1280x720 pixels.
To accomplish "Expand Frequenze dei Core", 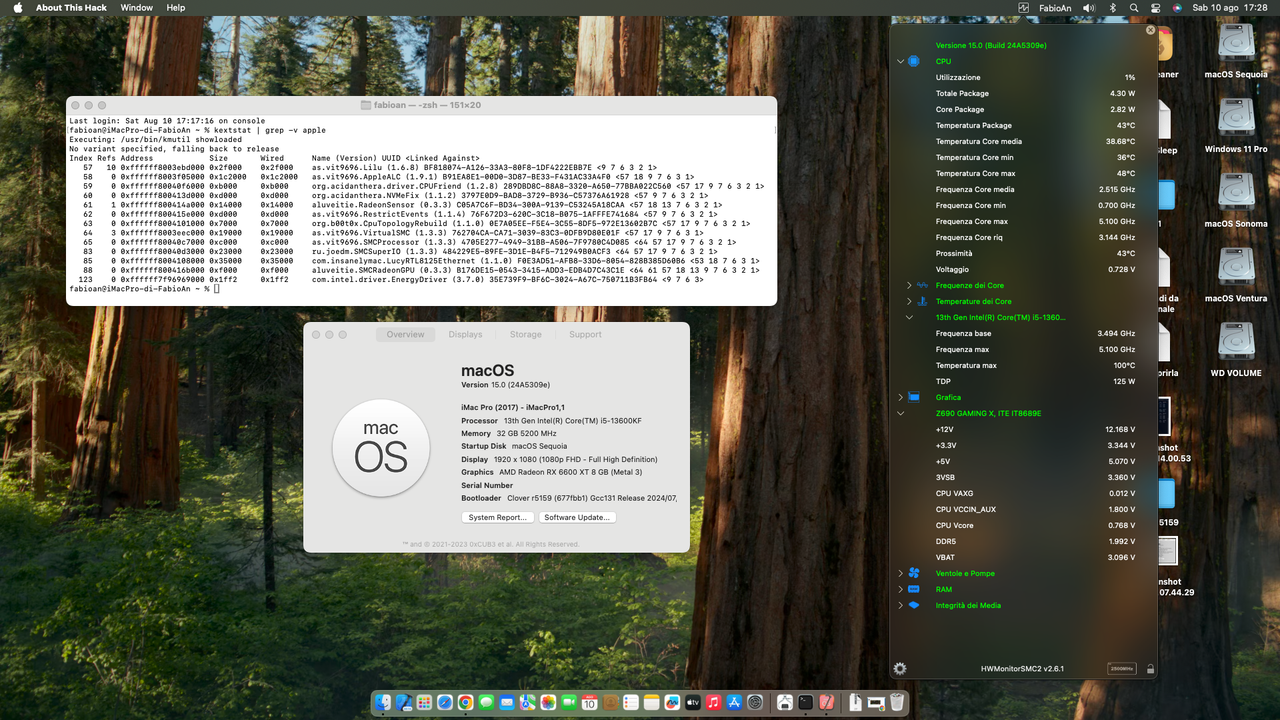I will [x=909, y=285].
